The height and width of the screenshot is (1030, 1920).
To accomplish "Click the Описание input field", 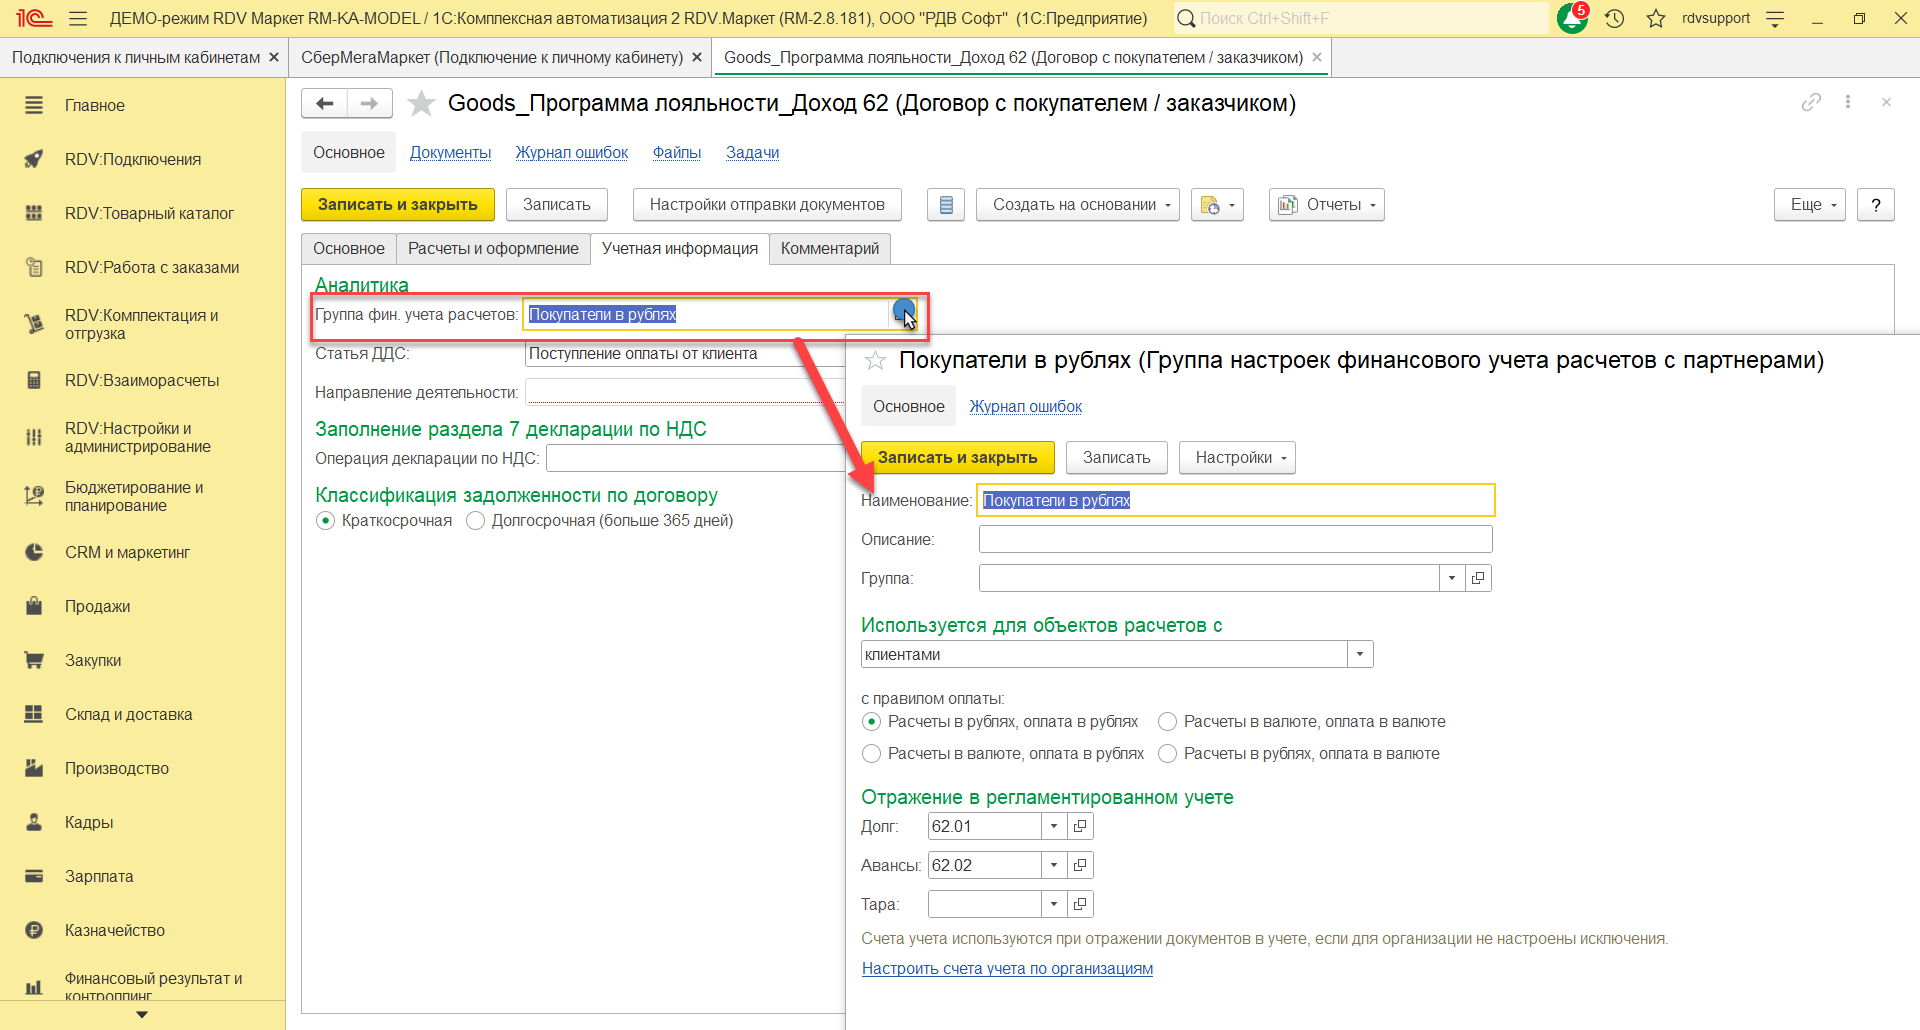I will 1235,540.
